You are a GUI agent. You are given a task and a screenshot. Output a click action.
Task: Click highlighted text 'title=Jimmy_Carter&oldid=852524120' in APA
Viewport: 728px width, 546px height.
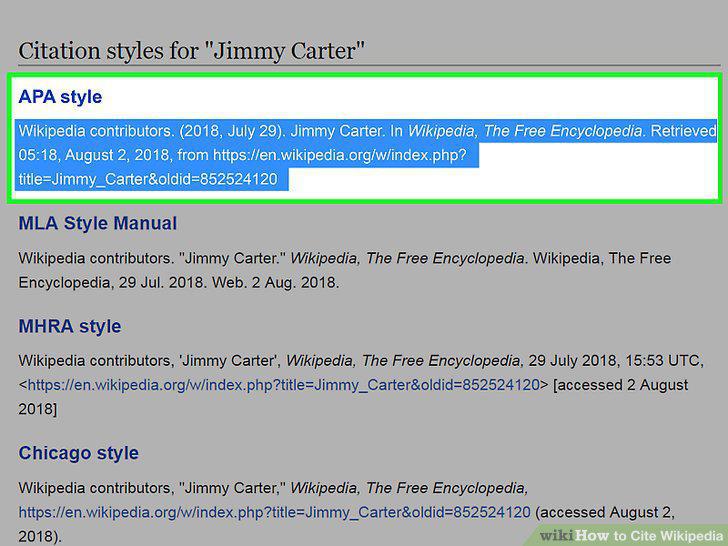pyautogui.click(x=148, y=179)
